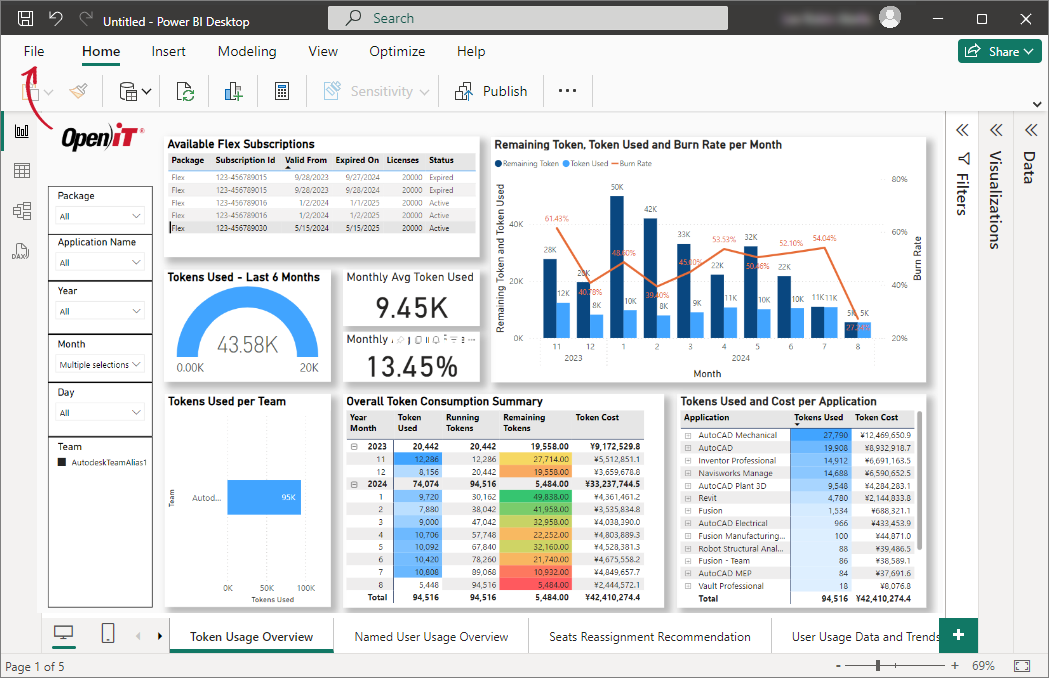Open Table view from left sidebar
The height and width of the screenshot is (678, 1049).
[21, 171]
